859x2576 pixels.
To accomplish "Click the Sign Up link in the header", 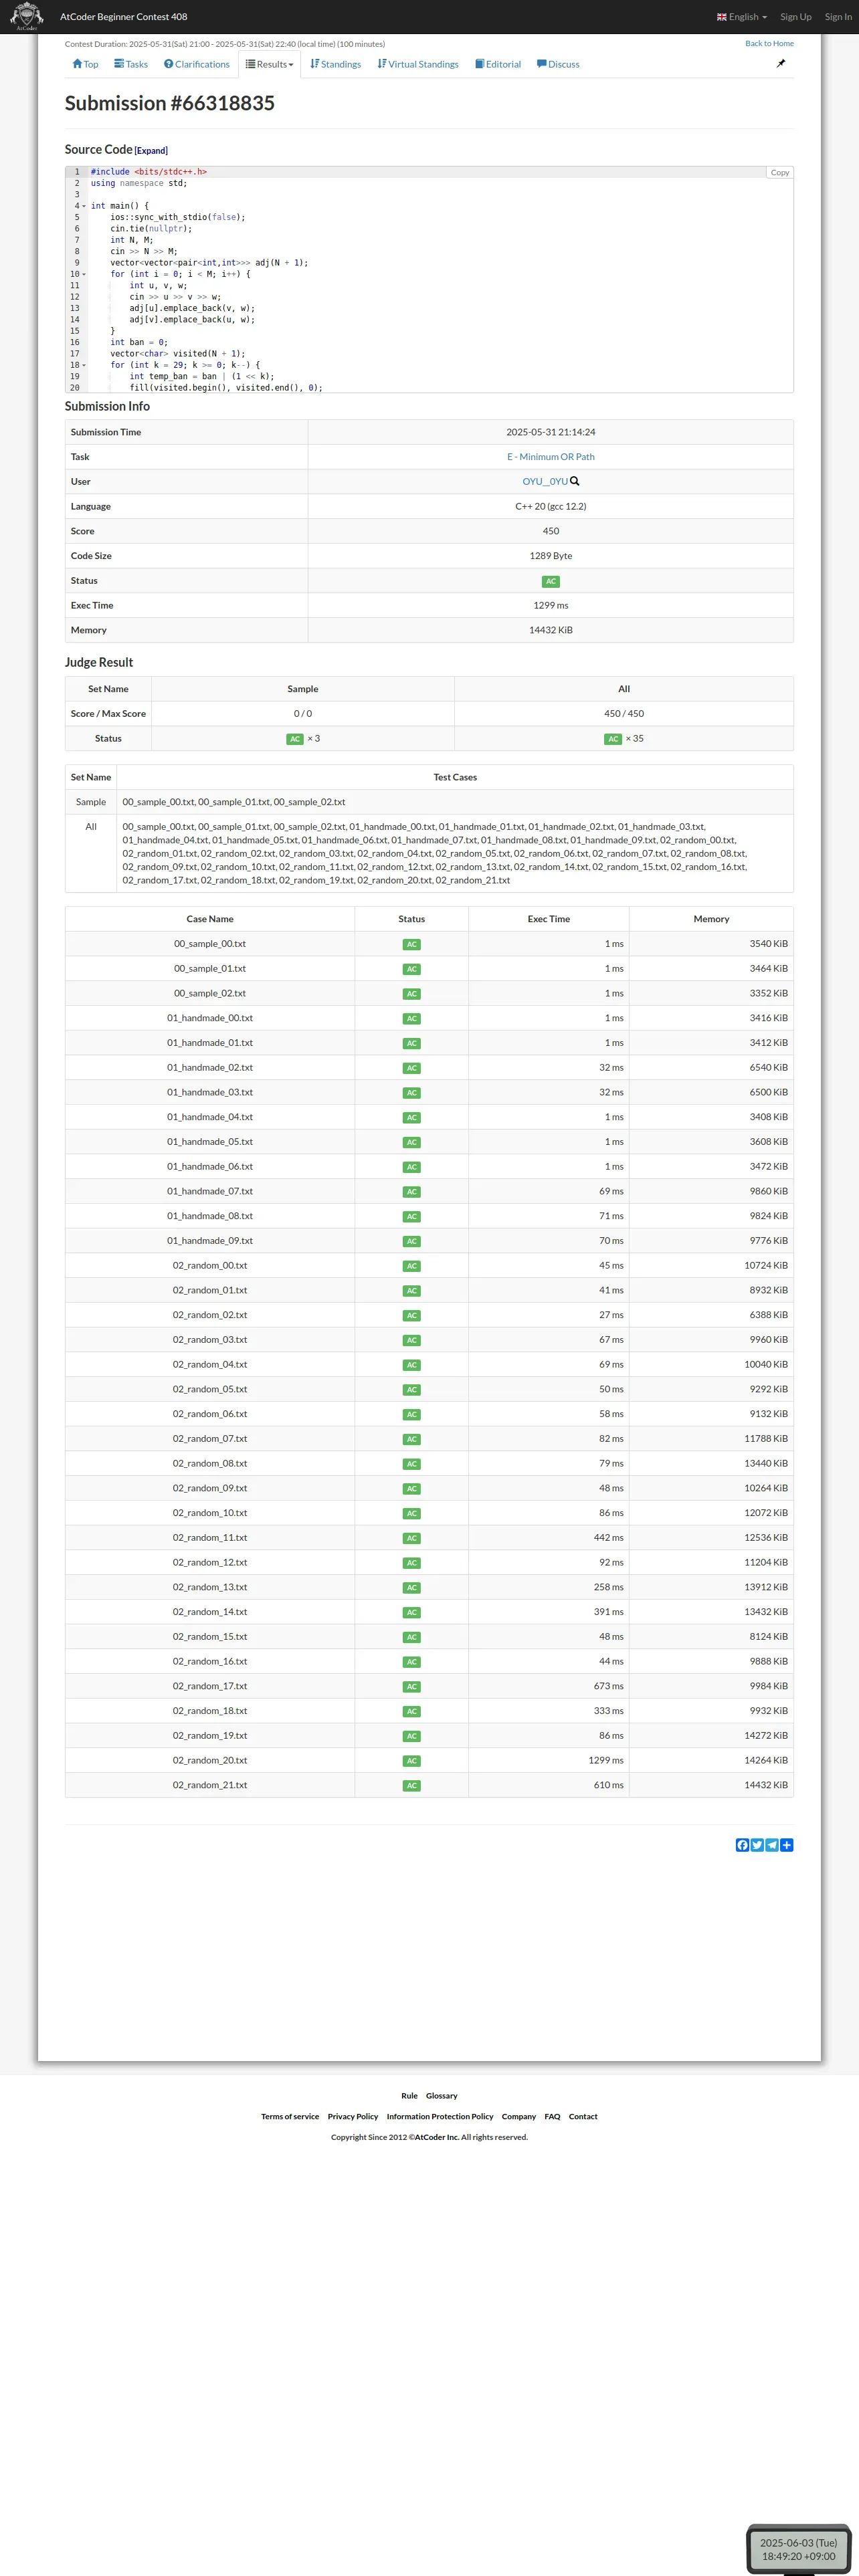I will [796, 17].
